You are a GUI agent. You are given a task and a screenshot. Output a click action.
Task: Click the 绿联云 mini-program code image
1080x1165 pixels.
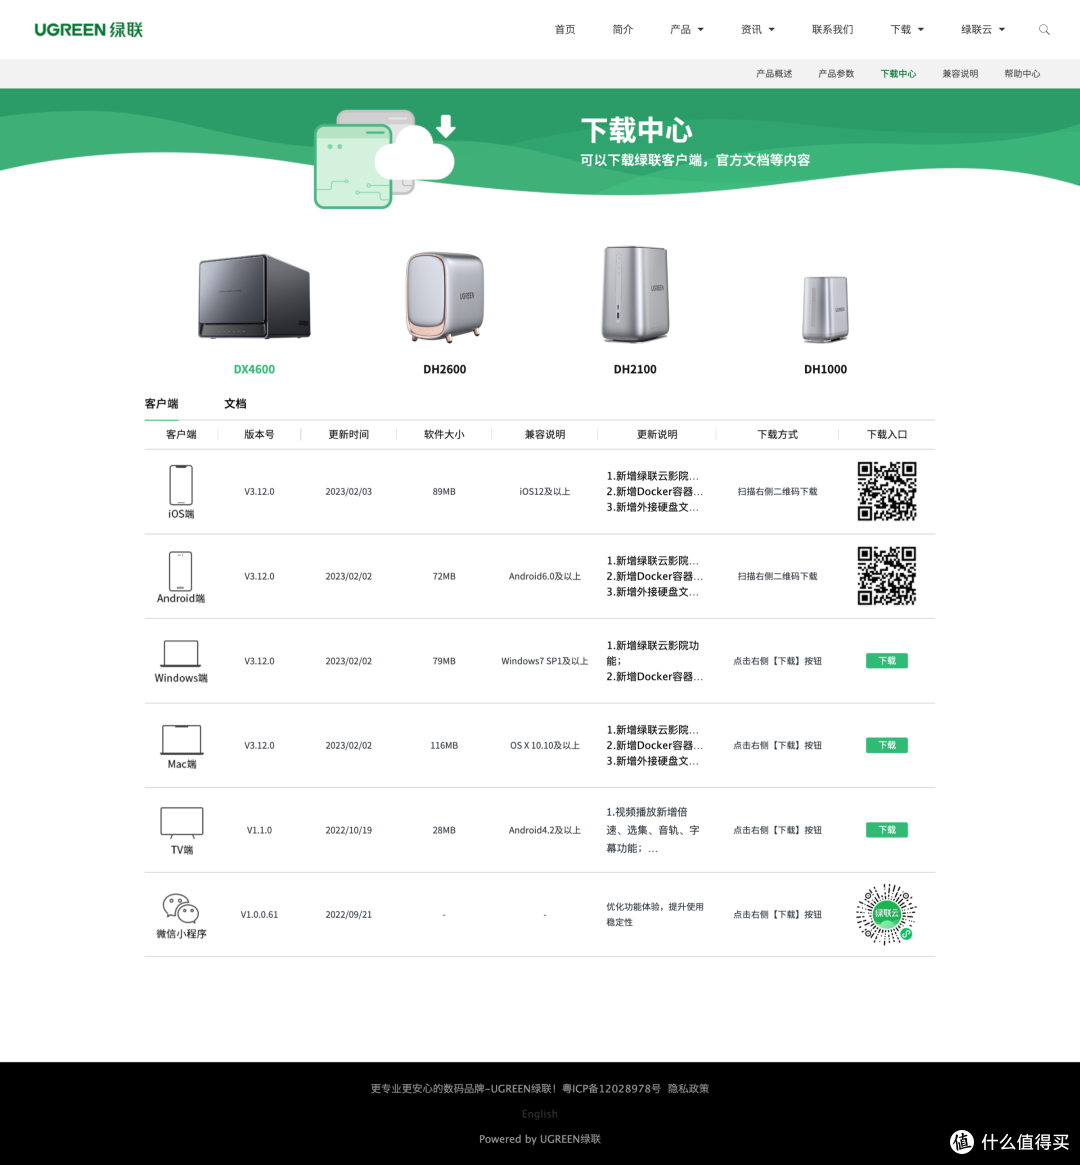click(886, 914)
